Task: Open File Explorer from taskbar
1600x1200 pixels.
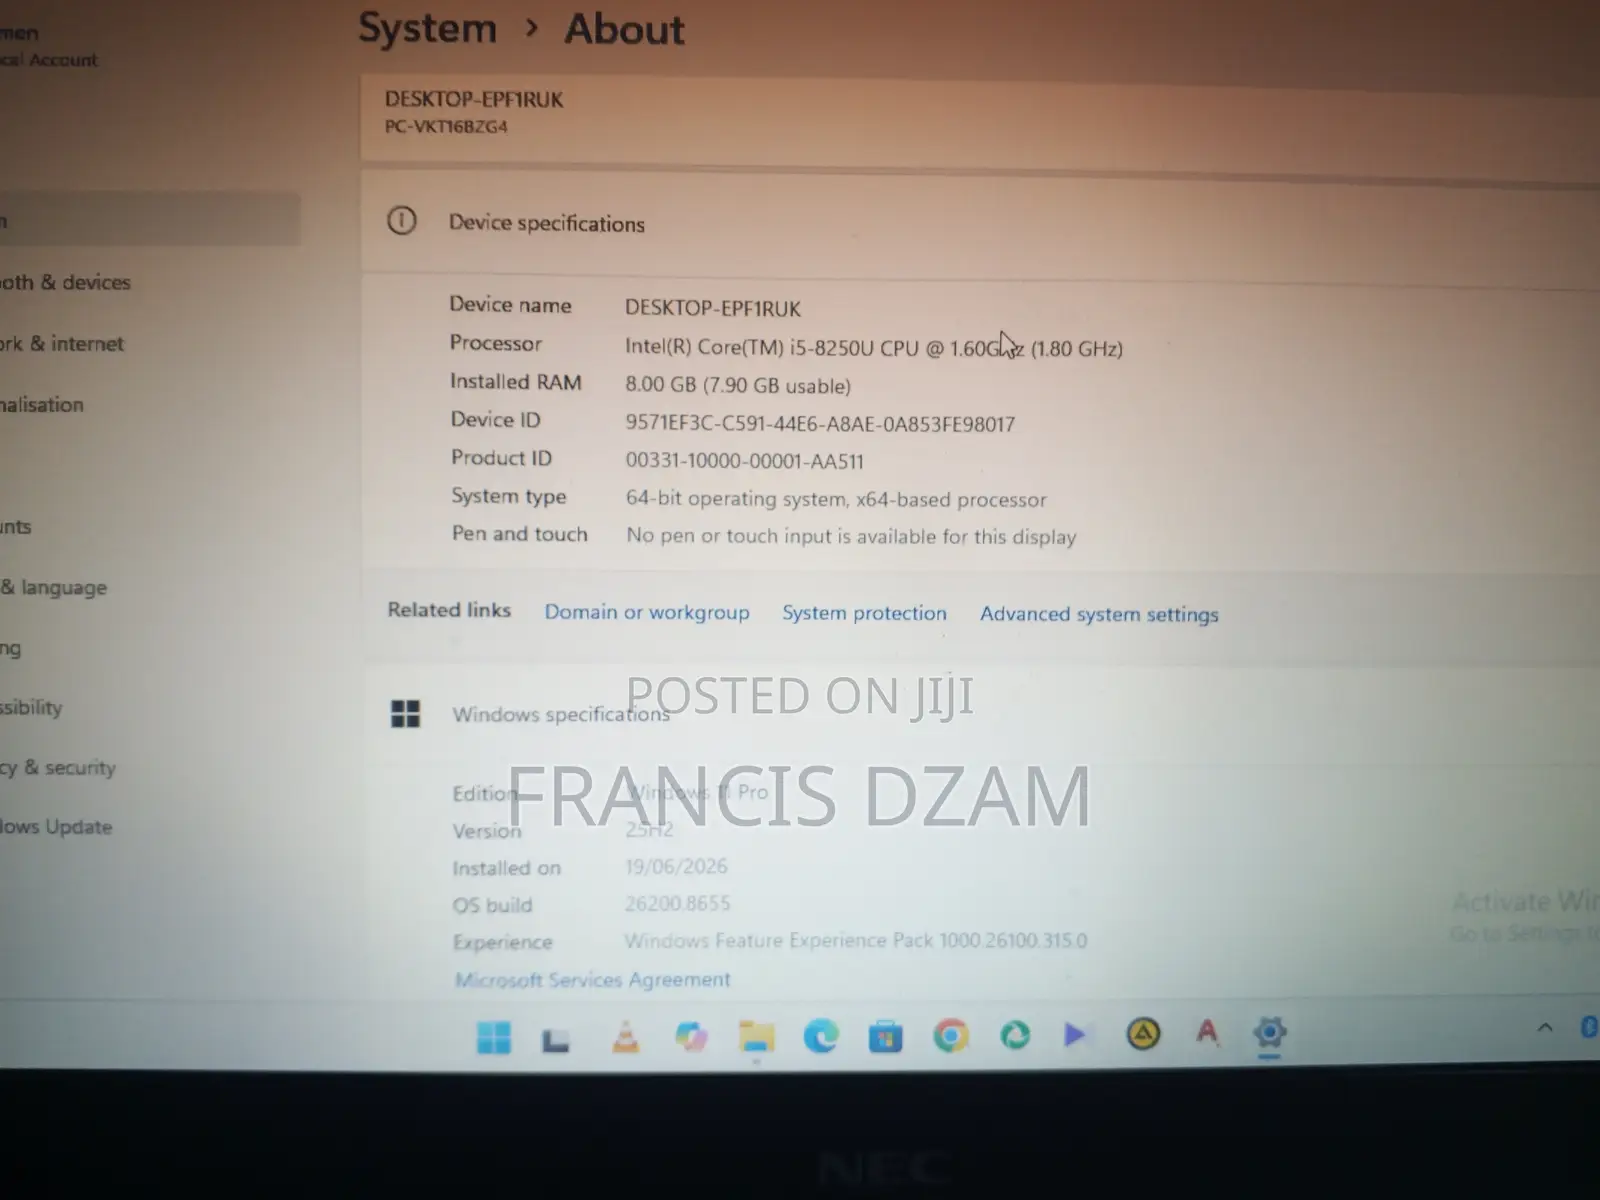Action: [756, 1036]
